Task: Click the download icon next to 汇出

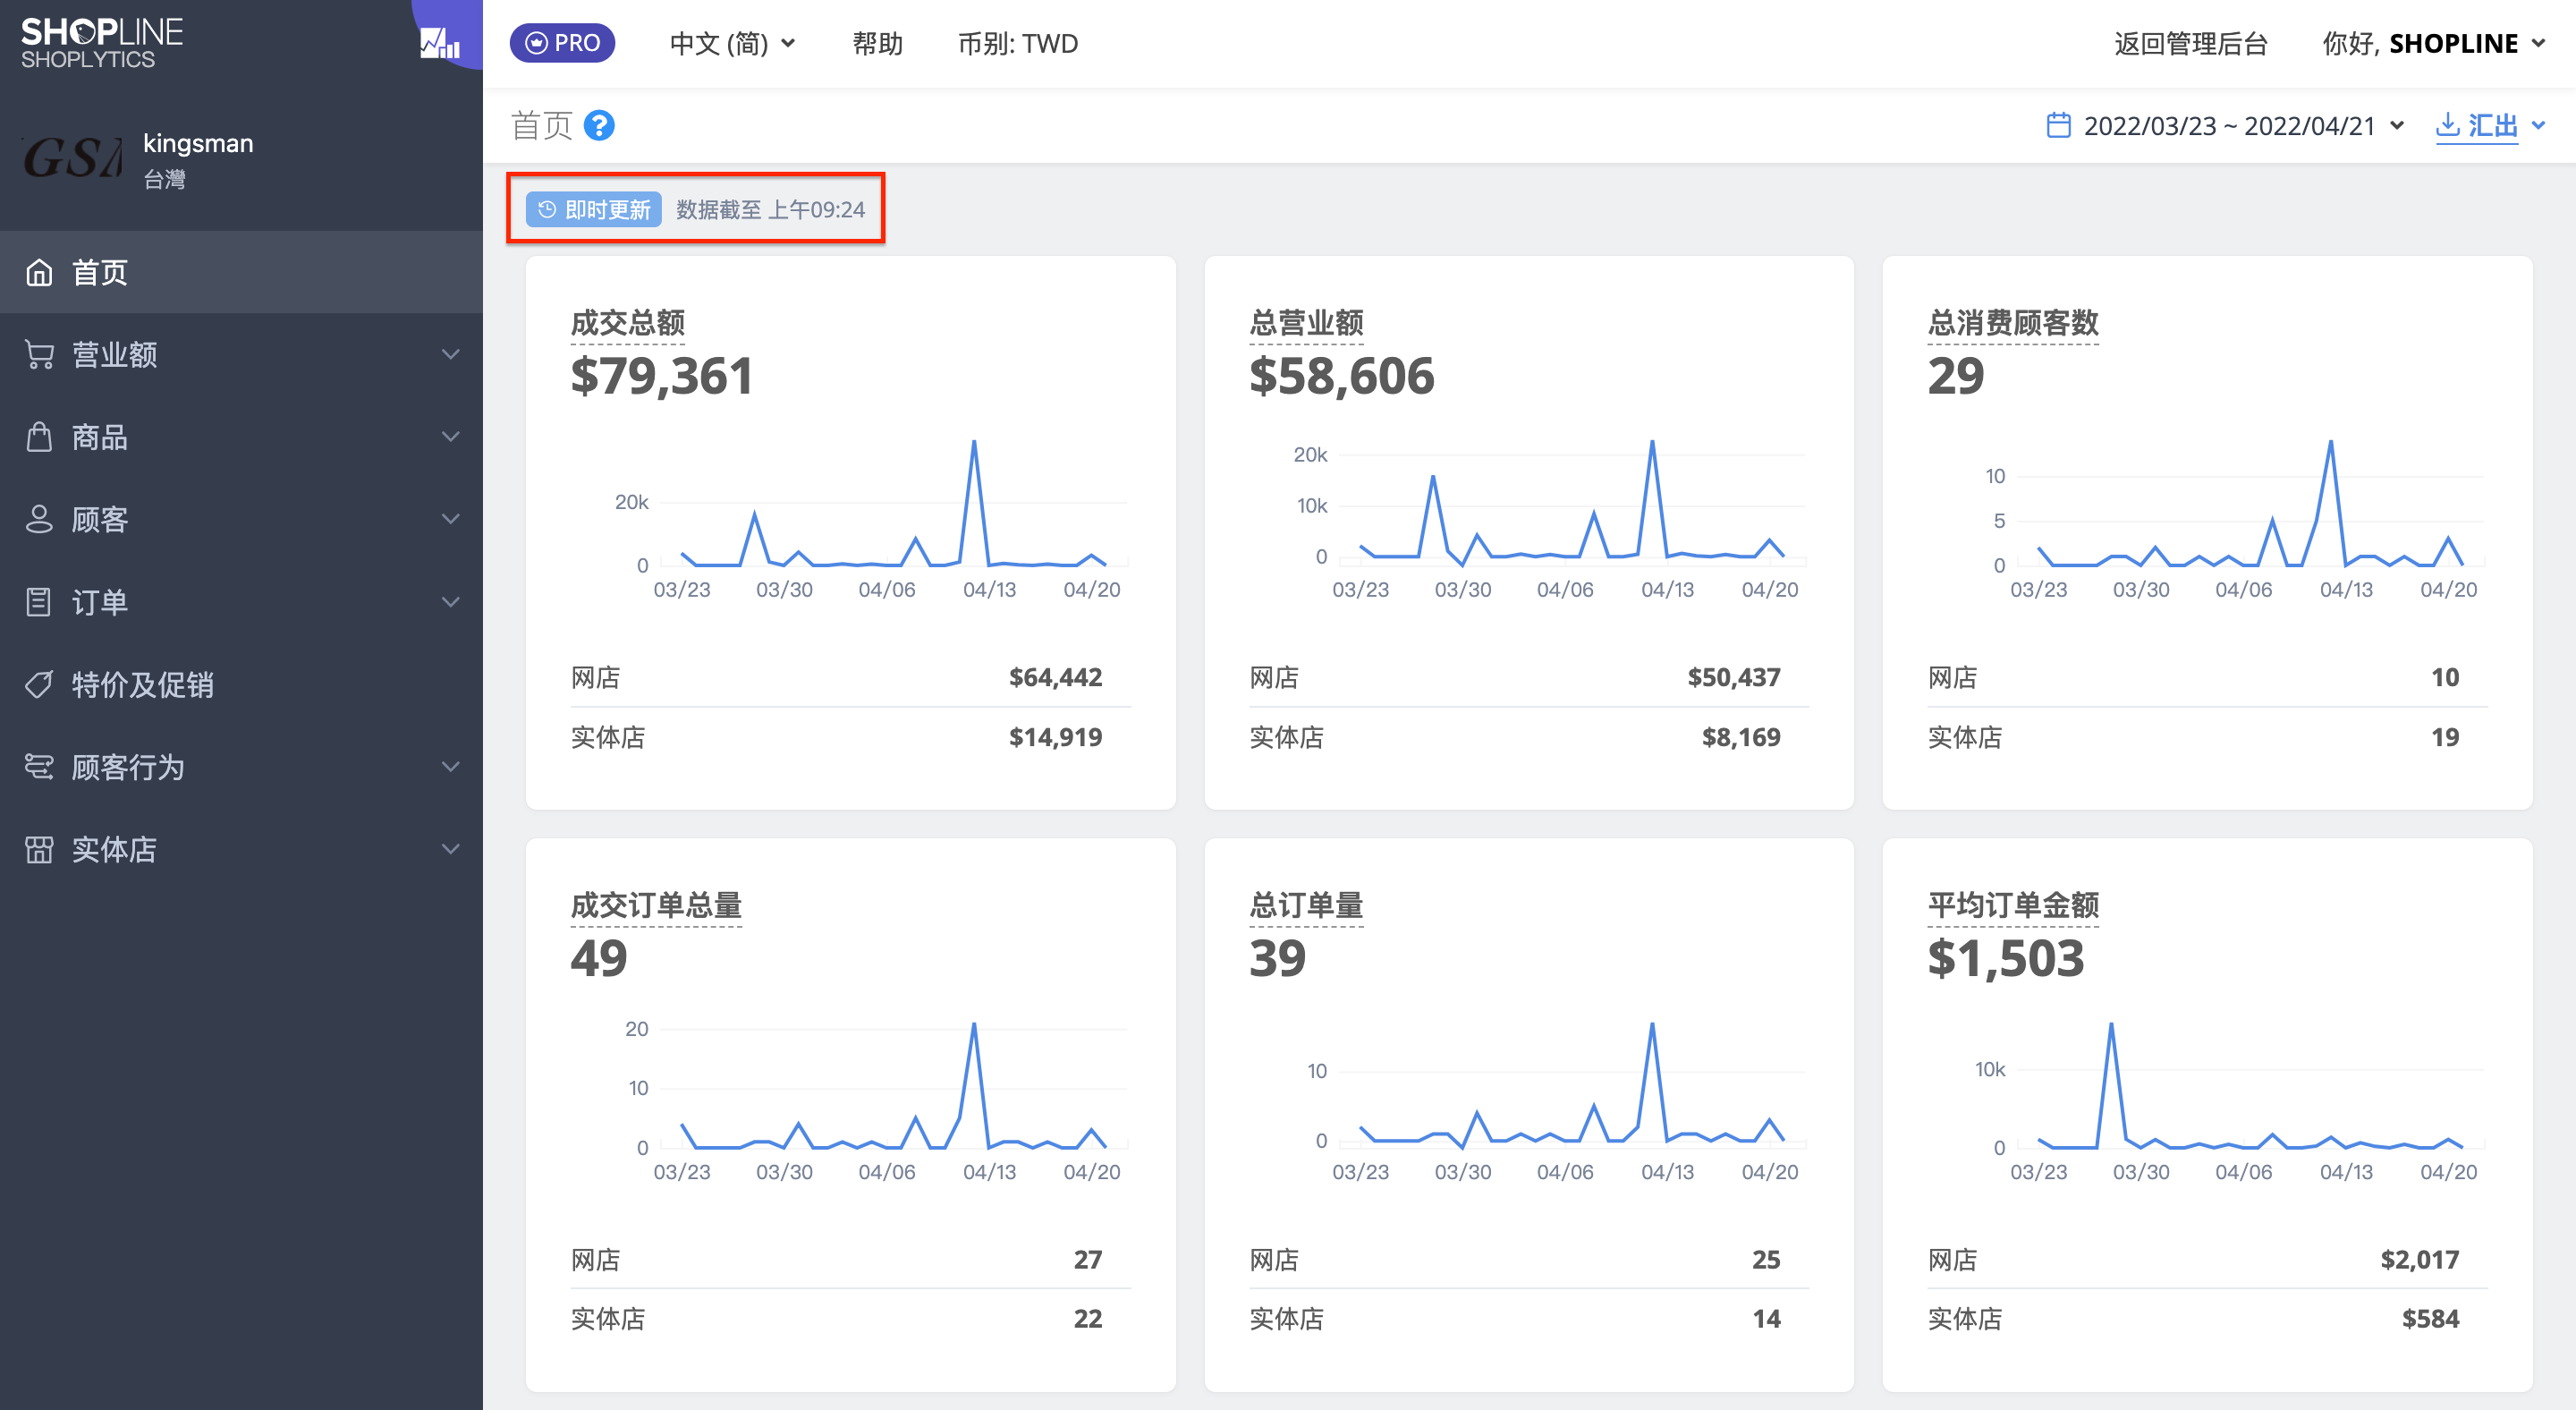Action: 2447,125
